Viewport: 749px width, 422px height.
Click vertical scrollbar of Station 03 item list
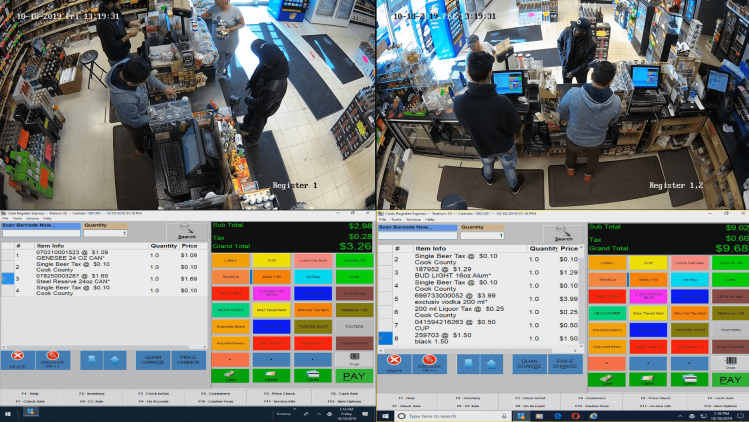click(x=581, y=297)
